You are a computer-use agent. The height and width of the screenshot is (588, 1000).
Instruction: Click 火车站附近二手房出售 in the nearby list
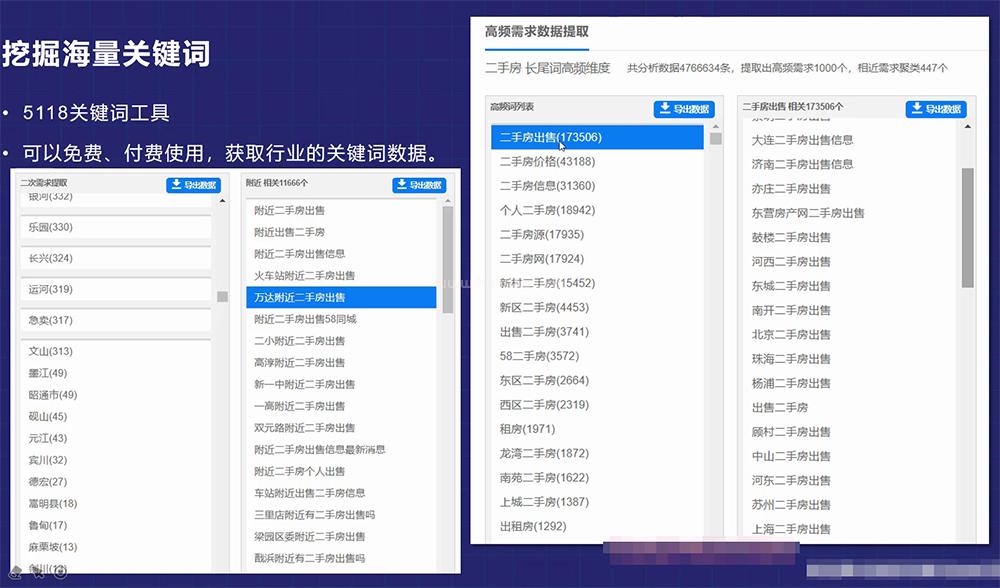pyautogui.click(x=304, y=275)
